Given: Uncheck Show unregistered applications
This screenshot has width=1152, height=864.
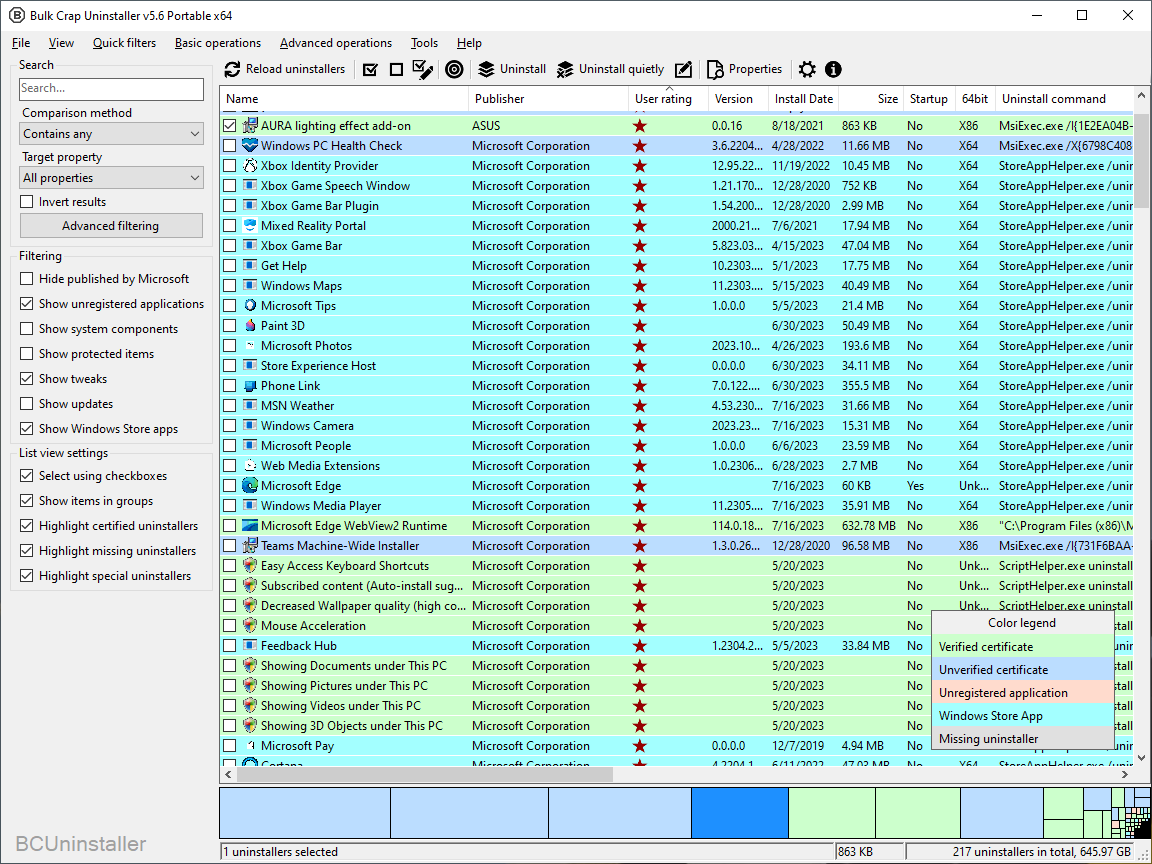Looking at the screenshot, I should 27,303.
